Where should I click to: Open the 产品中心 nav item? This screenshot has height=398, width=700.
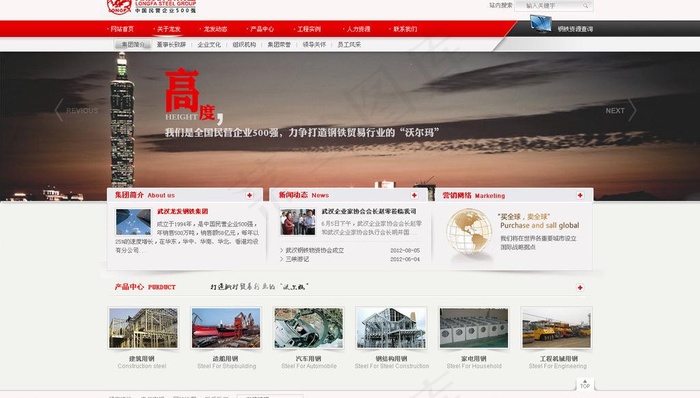(x=261, y=29)
